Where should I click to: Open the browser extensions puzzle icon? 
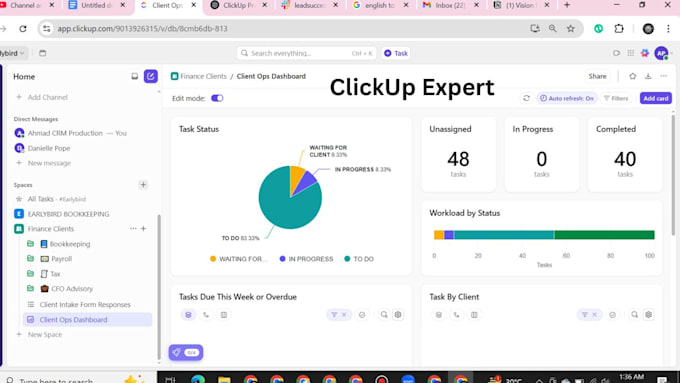click(619, 29)
